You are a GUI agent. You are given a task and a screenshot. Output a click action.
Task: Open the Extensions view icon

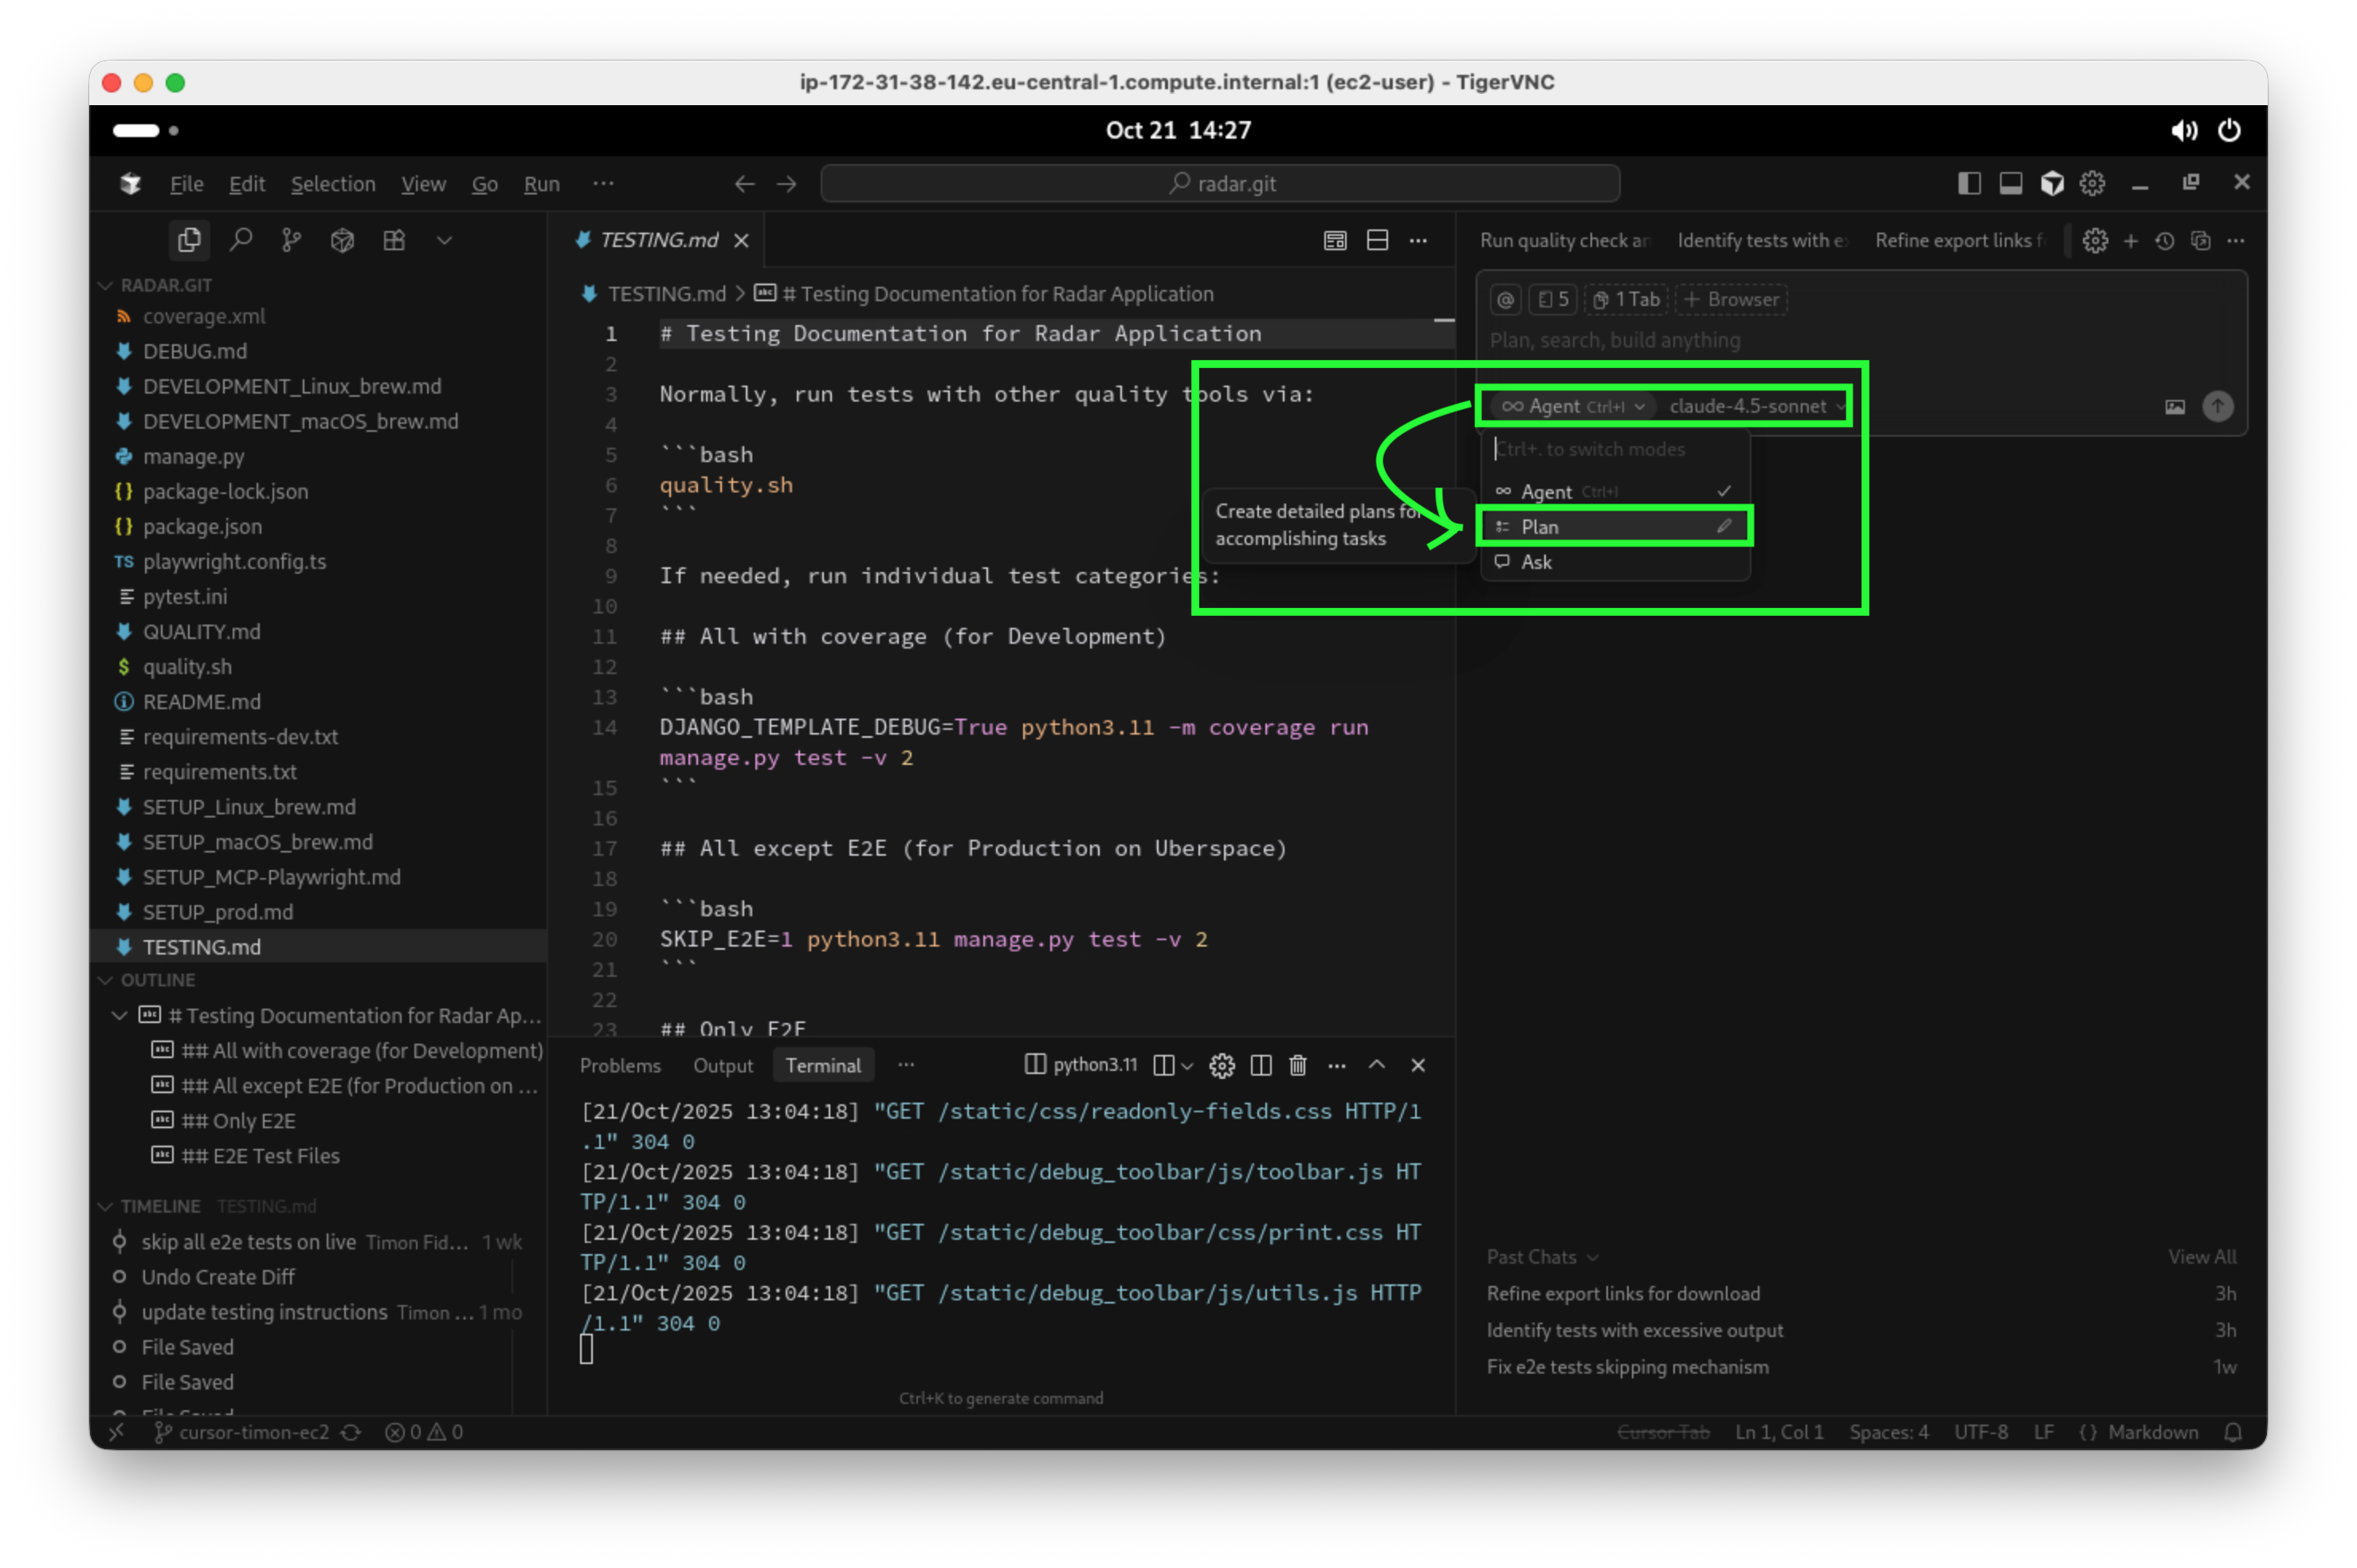tap(394, 240)
